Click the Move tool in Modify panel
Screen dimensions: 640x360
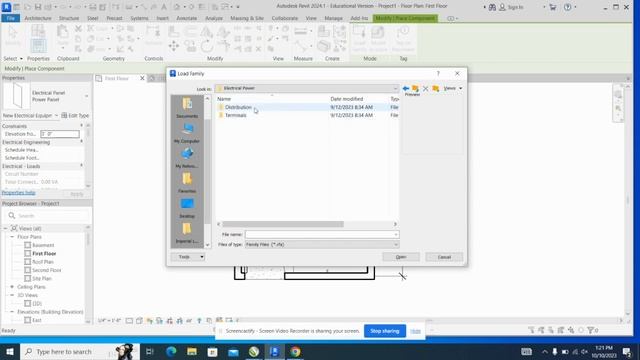pos(174,46)
